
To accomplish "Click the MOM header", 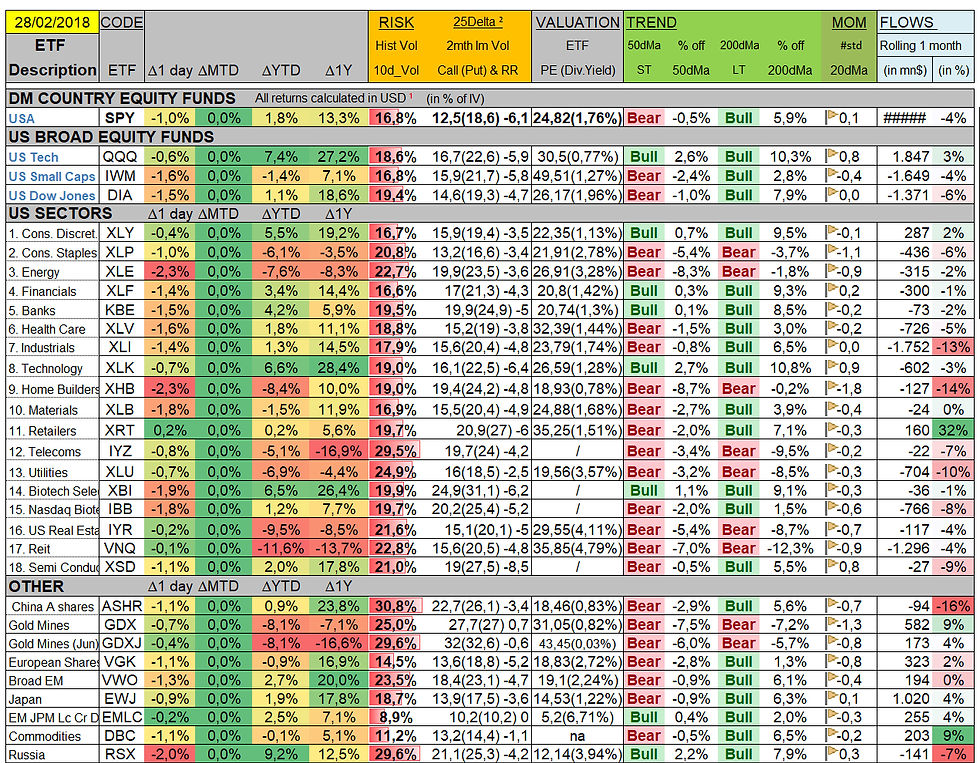I will pyautogui.click(x=849, y=22).
